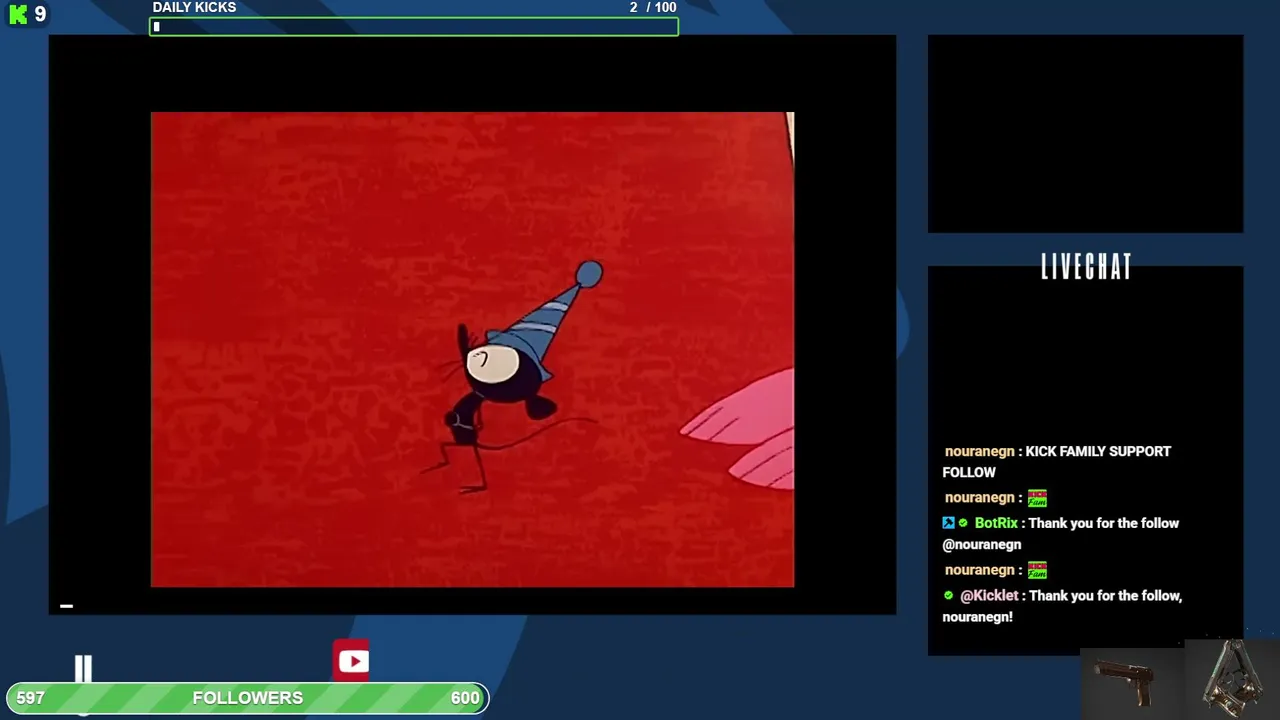This screenshot has width=1280, height=720.
Task: Click the verified check beside Kicklet
Action: click(949, 596)
